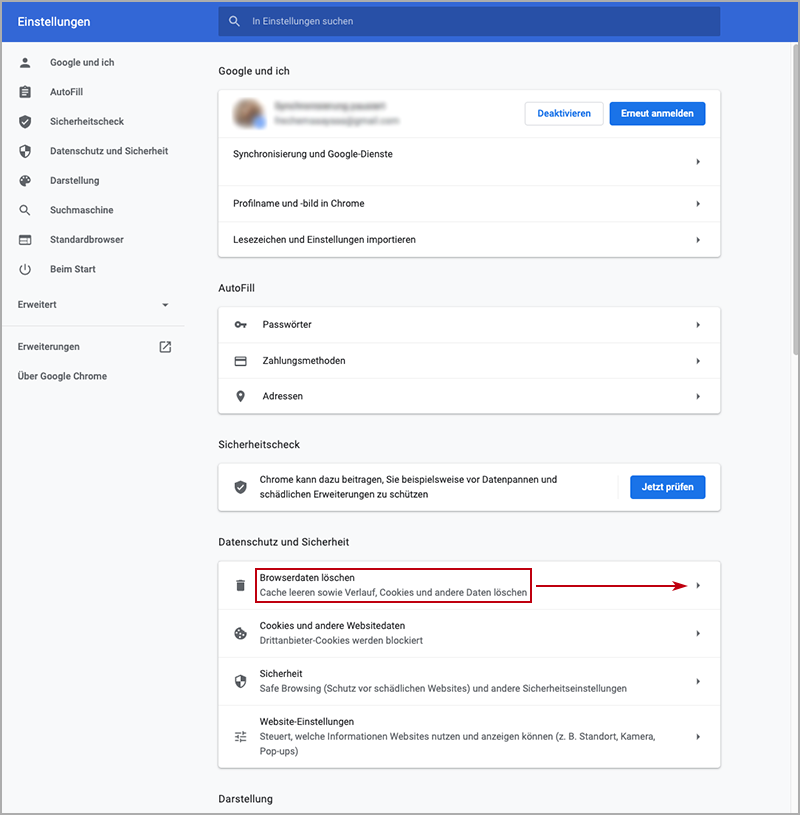Click the Erneut anmelden button

(657, 113)
